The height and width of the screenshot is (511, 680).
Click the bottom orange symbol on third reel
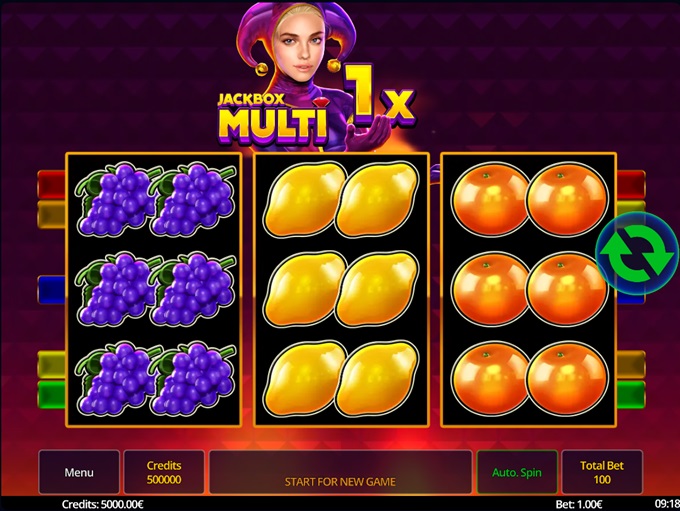coord(529,378)
